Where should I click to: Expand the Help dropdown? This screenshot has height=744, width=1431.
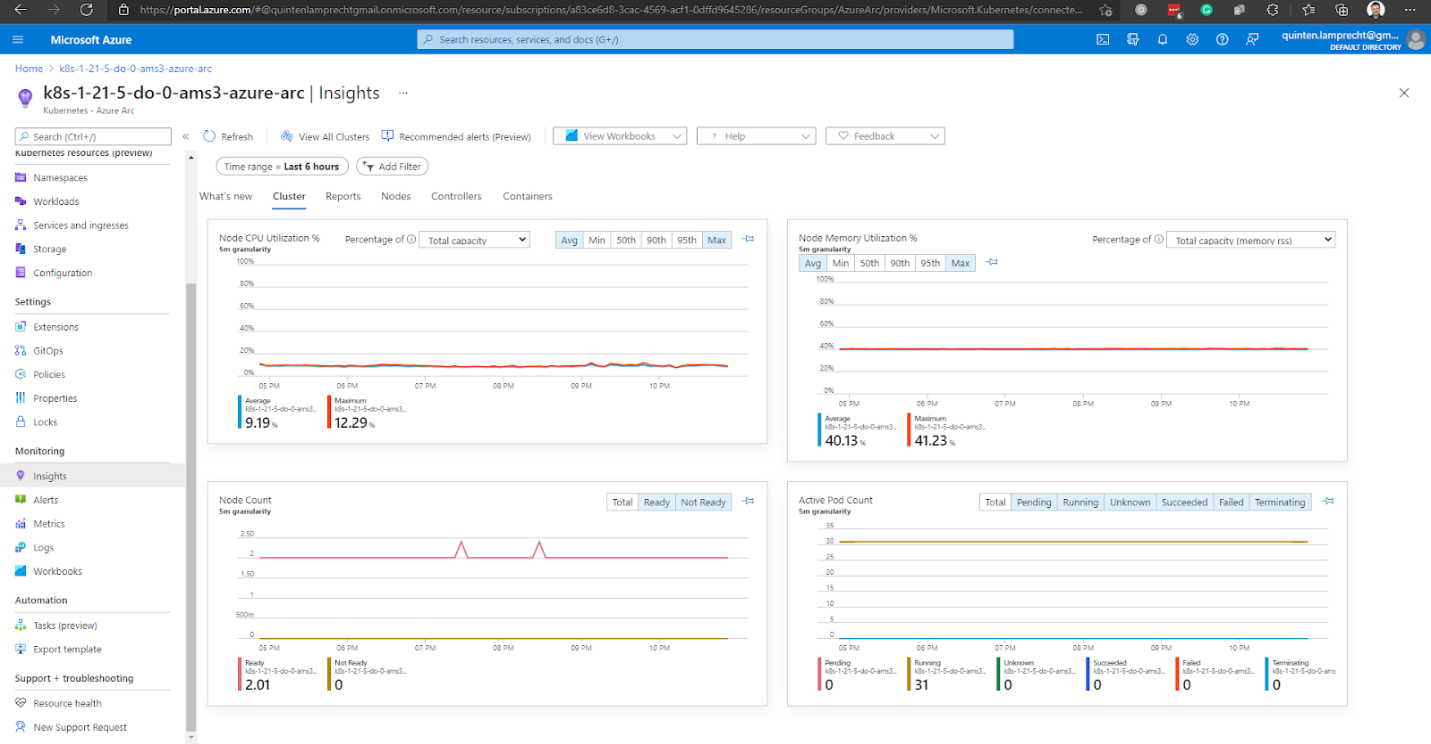757,136
